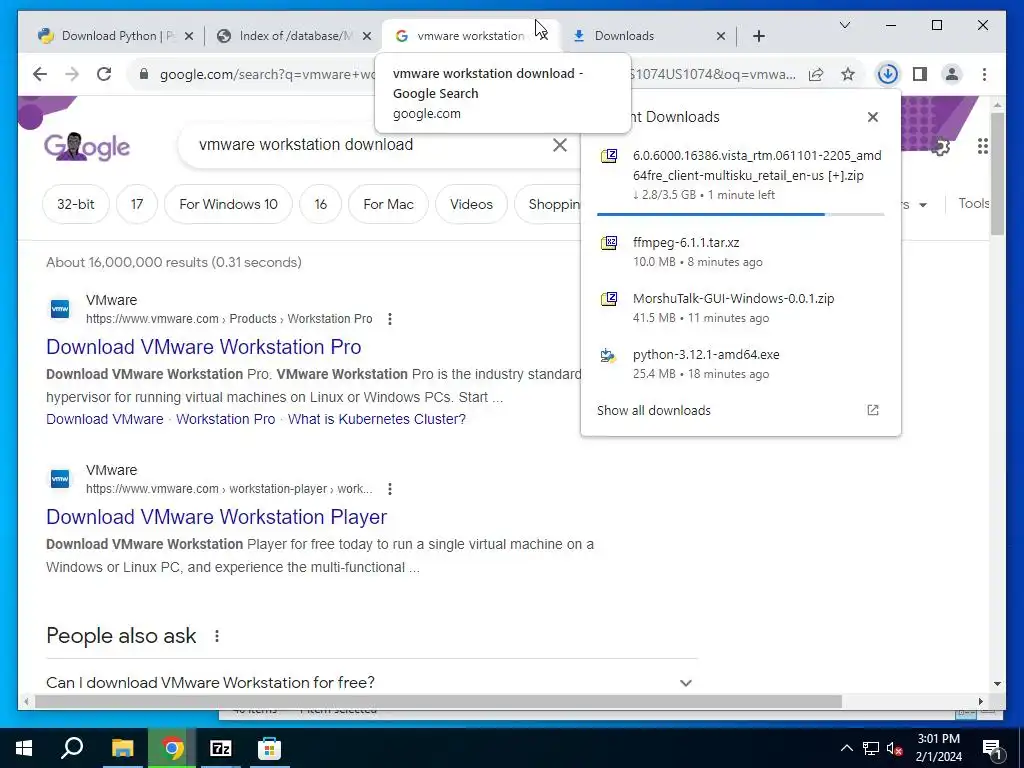Open ffmpeg-6.1.1.tar.xz from downloads list
This screenshot has width=1024, height=768.
click(741, 252)
